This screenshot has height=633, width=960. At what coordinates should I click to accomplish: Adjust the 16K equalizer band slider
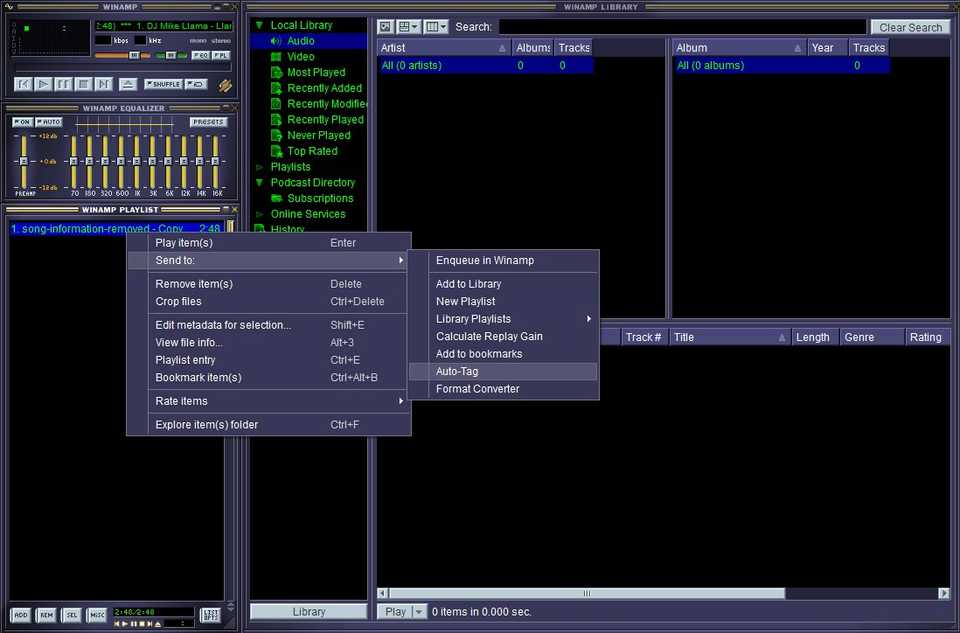(x=216, y=162)
